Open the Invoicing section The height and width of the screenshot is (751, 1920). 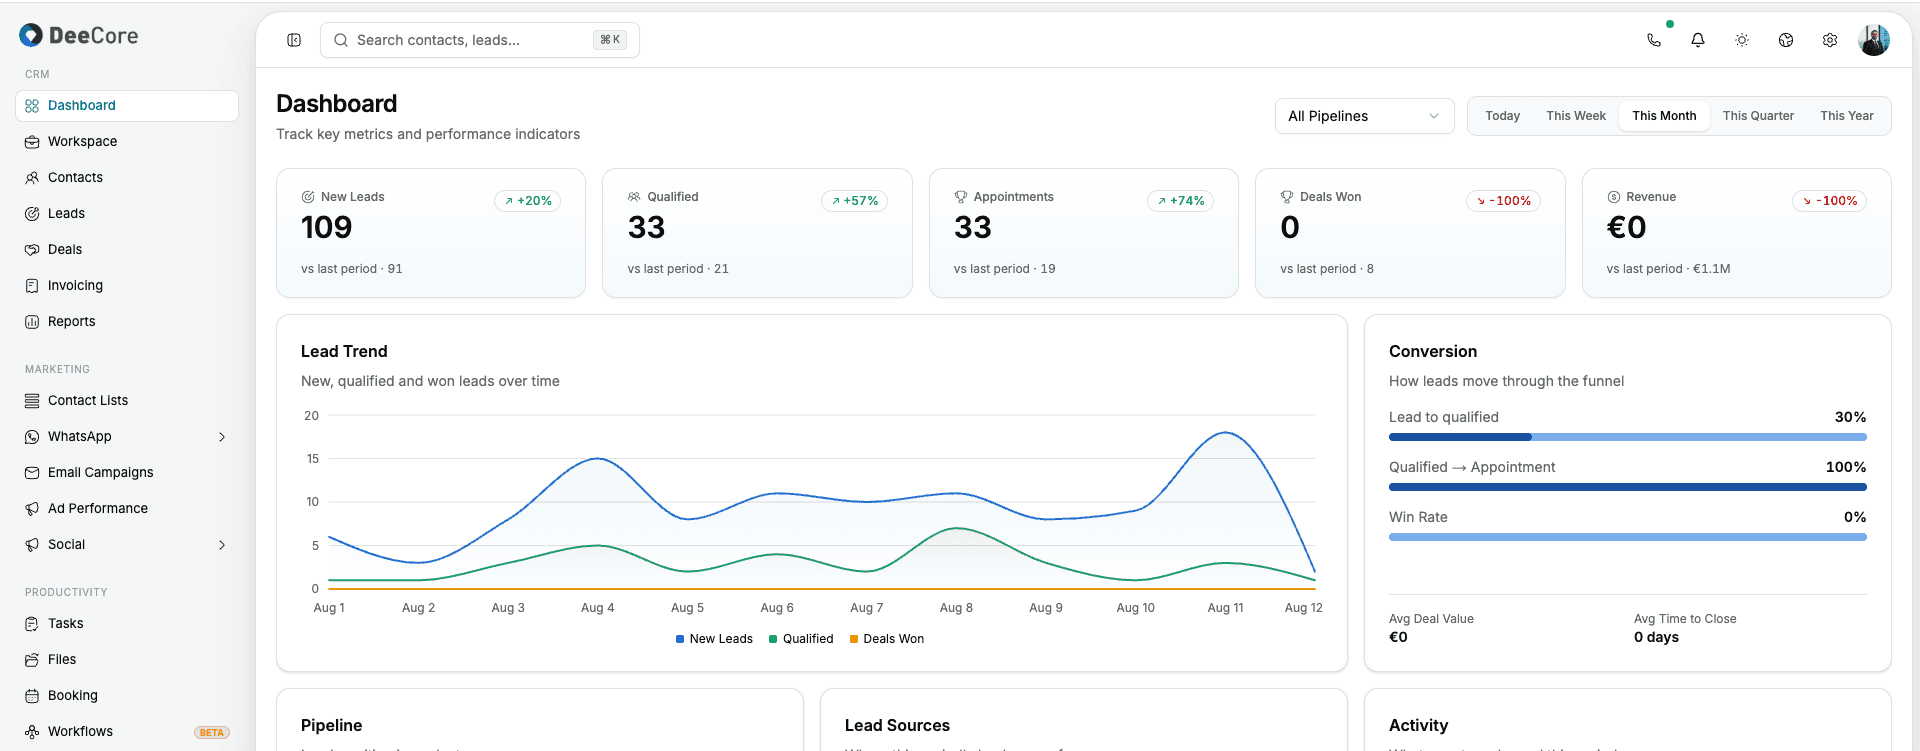[x=127, y=286]
